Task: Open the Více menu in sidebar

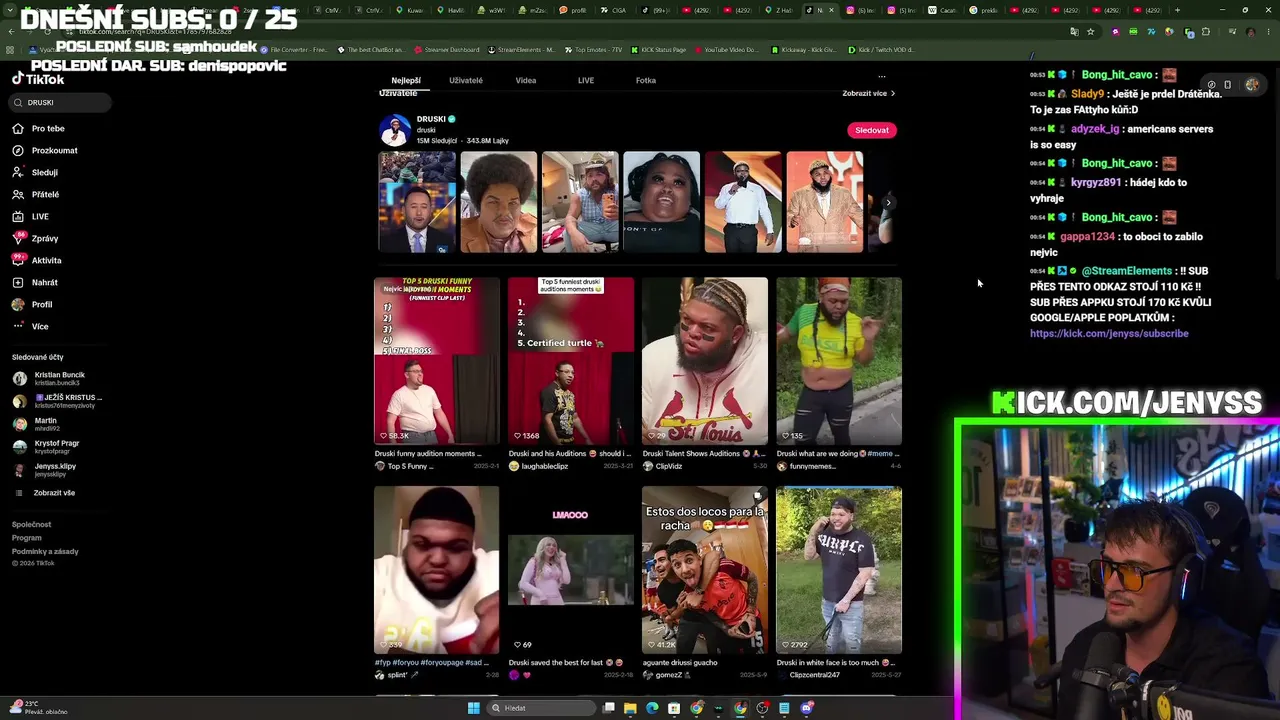Action: [31, 326]
